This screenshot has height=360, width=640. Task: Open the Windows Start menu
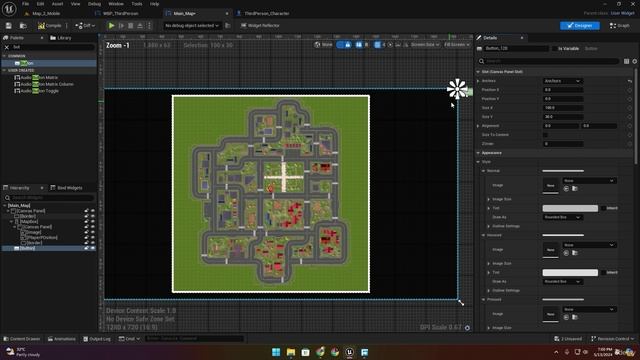coord(276,352)
